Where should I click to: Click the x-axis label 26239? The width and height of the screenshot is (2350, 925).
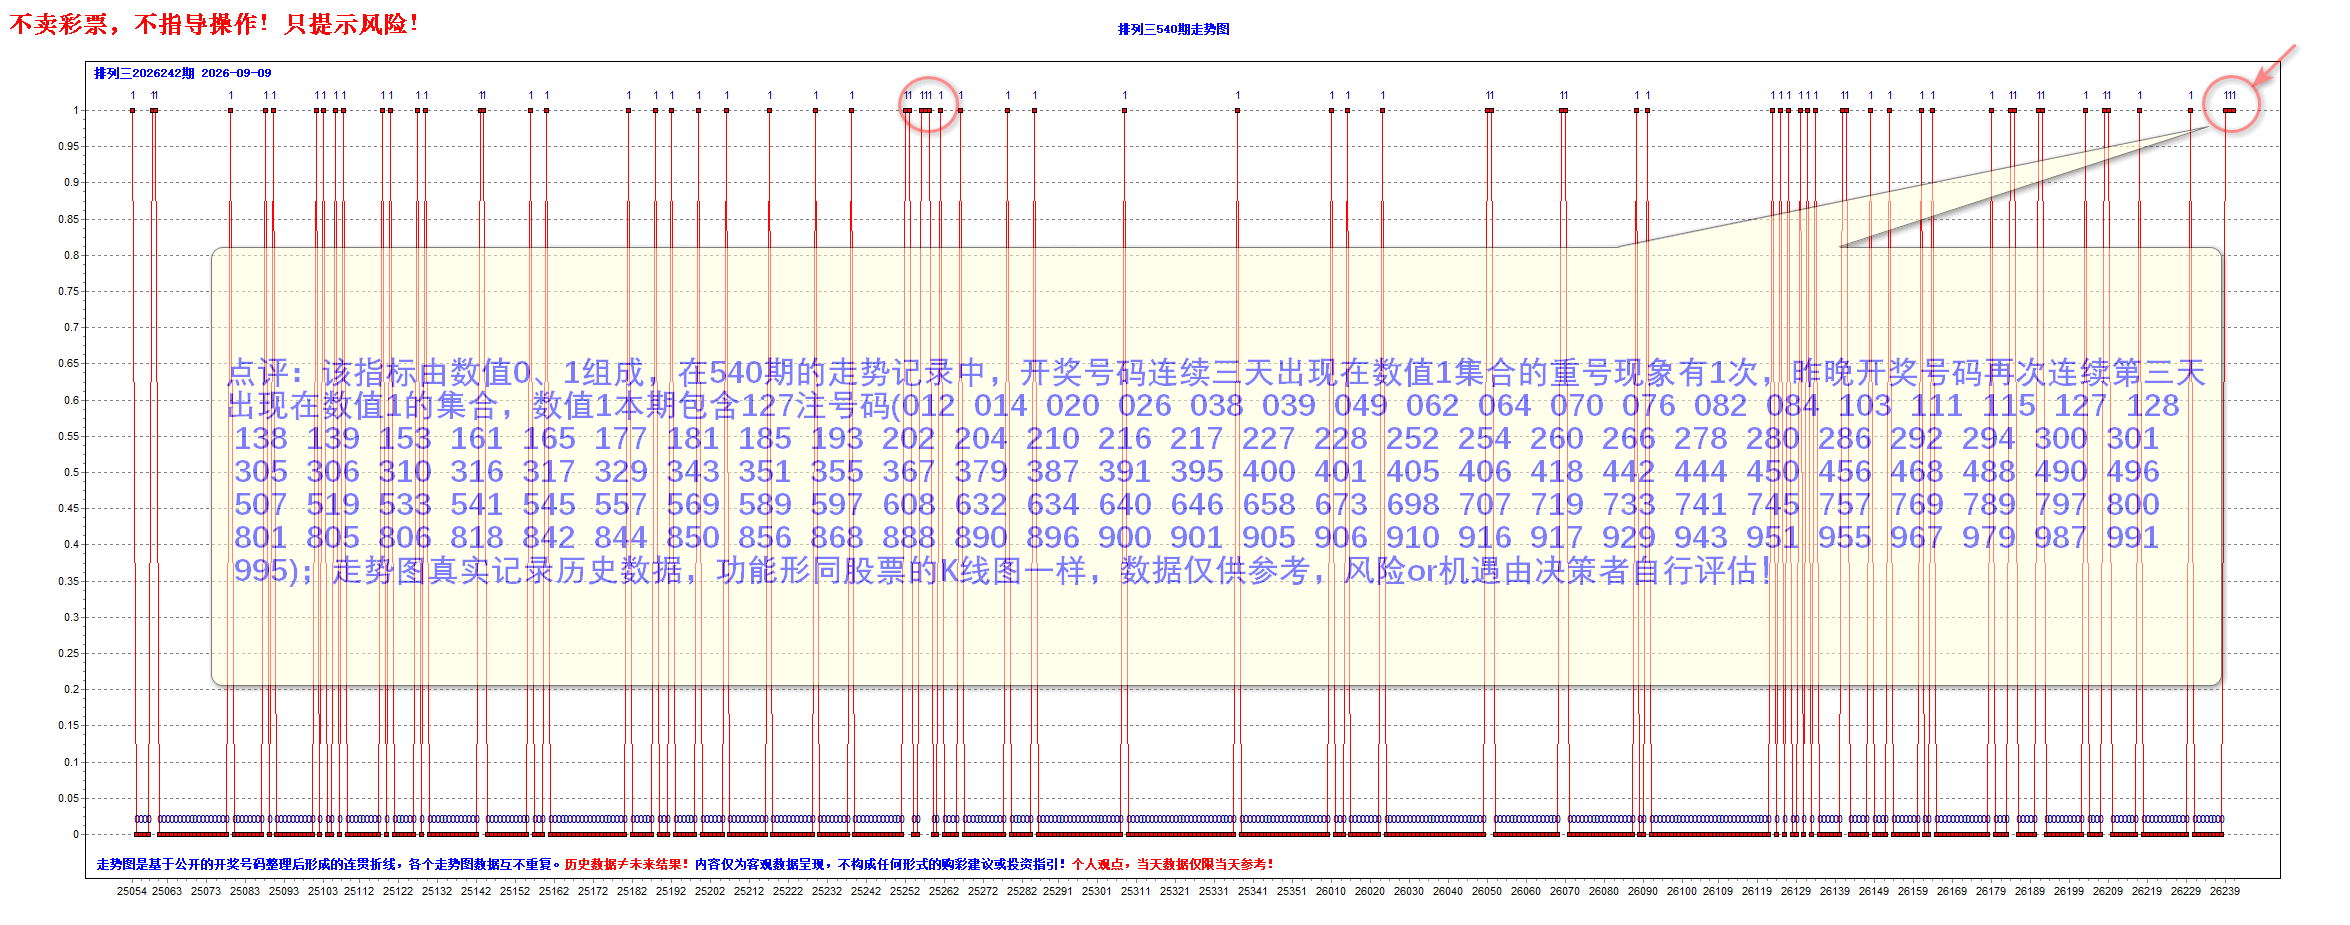[x=2224, y=891]
